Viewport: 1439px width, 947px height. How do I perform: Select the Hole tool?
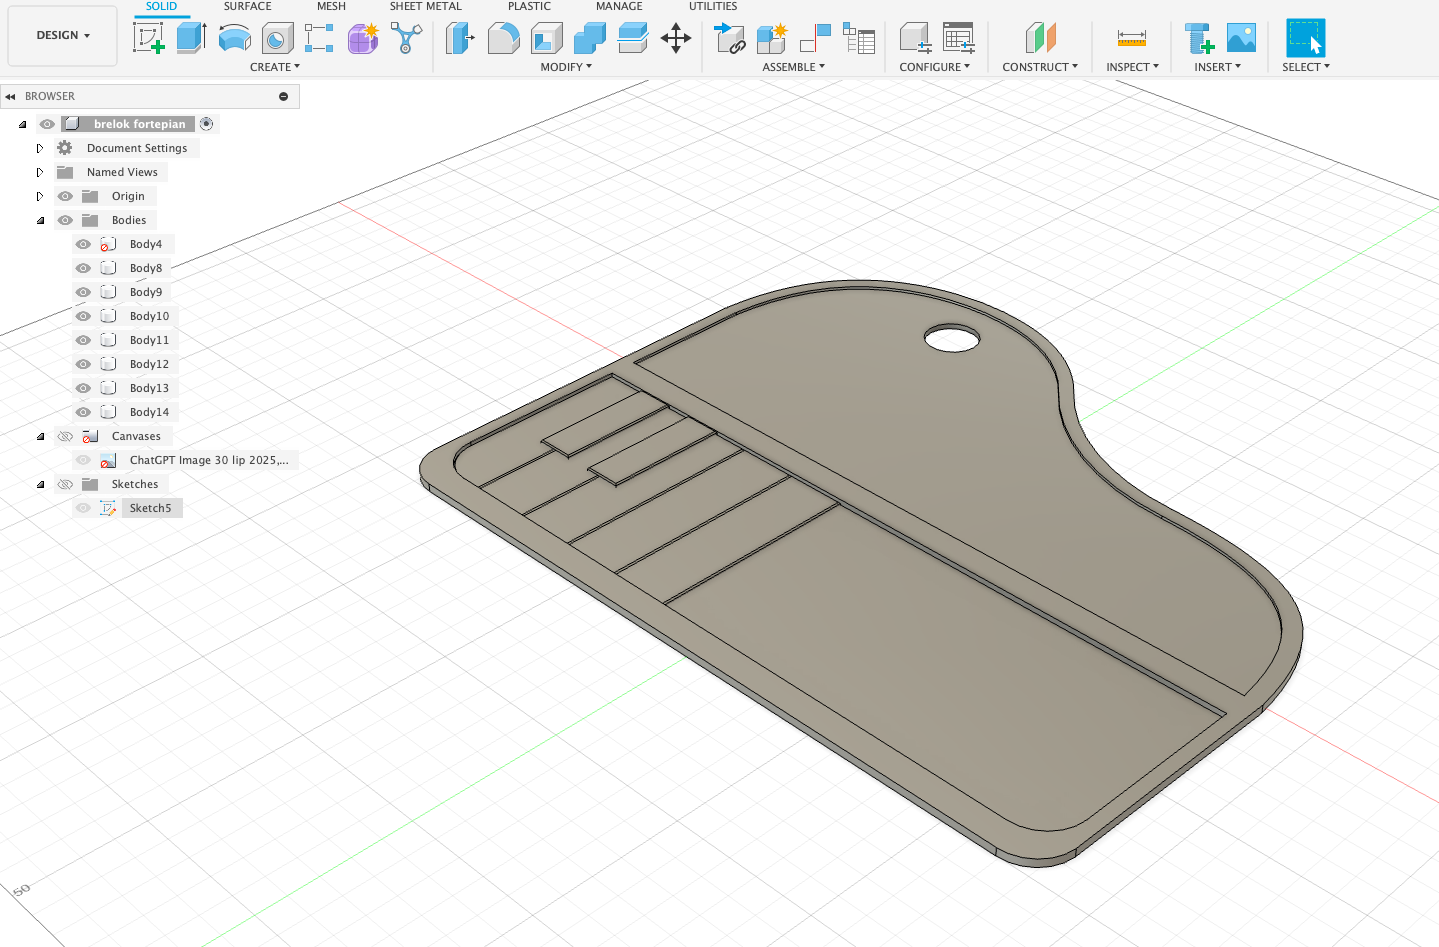tap(277, 38)
